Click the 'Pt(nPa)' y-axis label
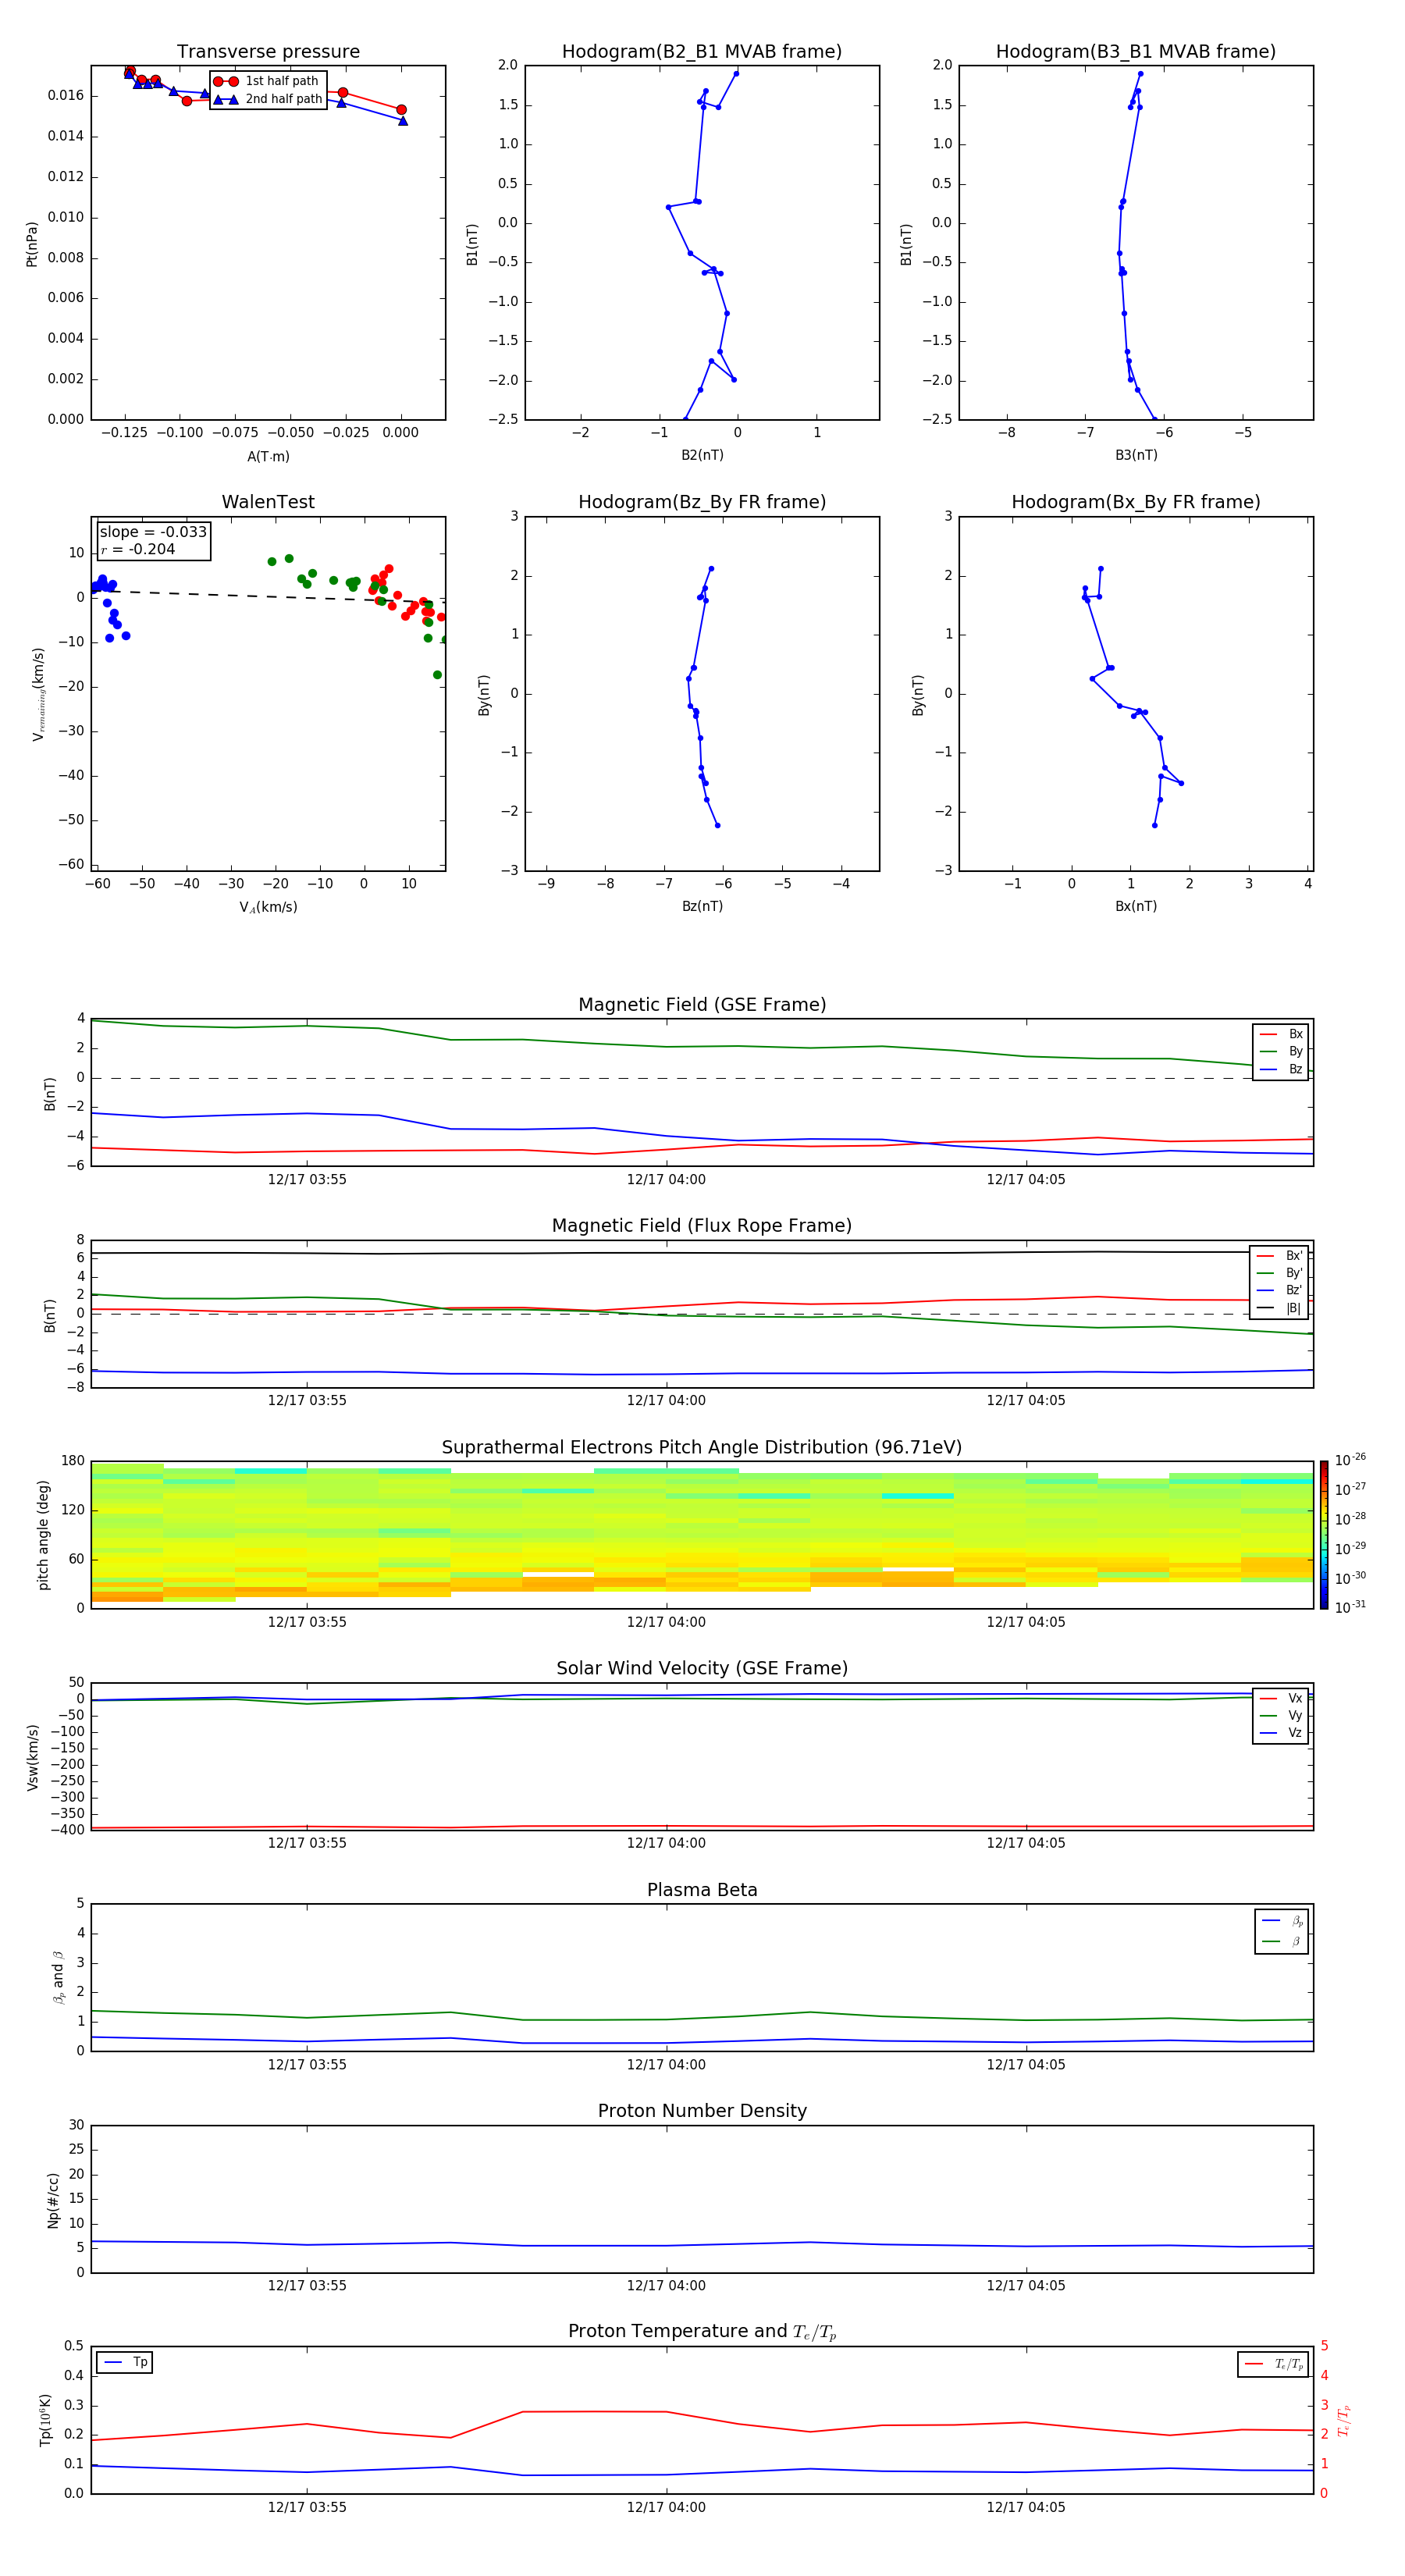The height and width of the screenshot is (2576, 1405). coord(32,244)
